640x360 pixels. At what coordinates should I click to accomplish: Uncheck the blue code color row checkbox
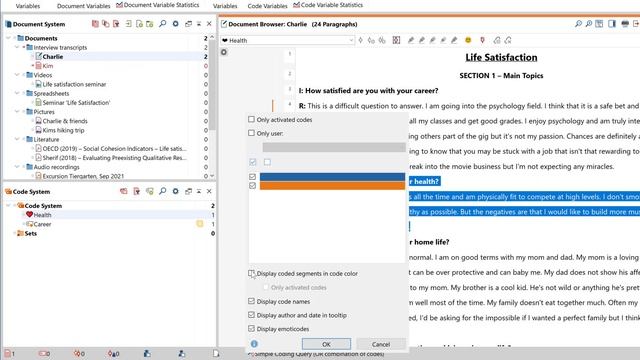point(252,177)
